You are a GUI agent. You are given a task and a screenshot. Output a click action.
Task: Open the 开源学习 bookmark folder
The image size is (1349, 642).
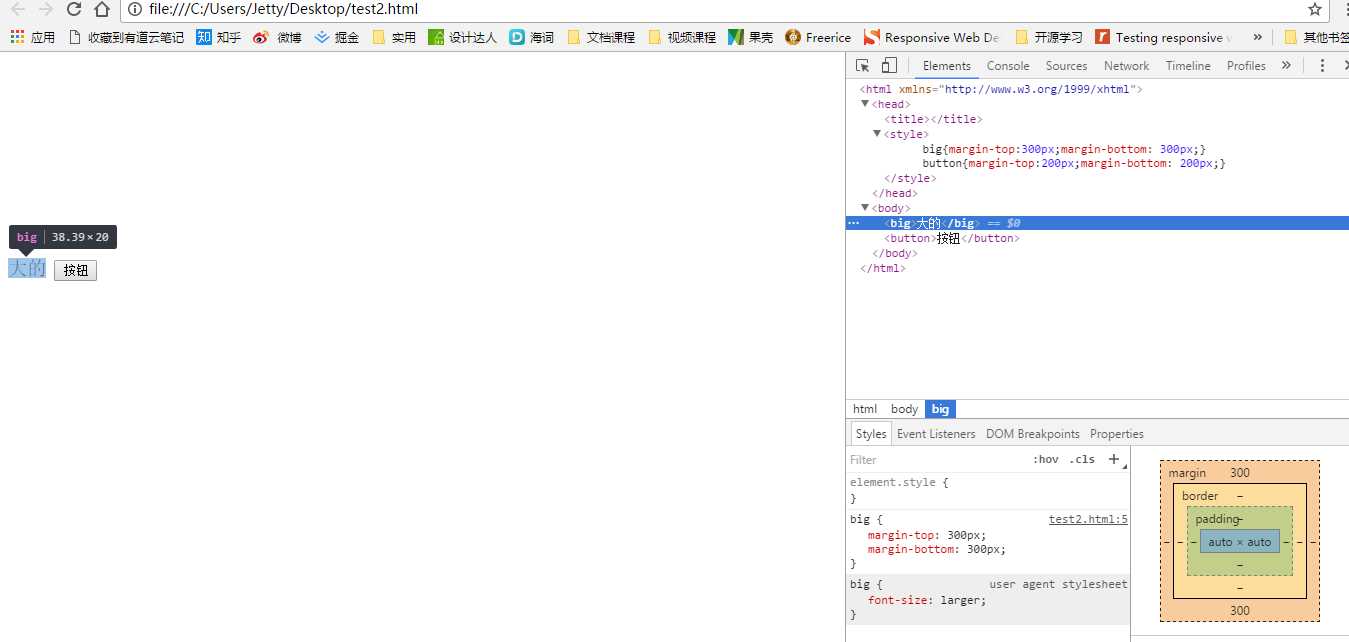pyautogui.click(x=1048, y=37)
